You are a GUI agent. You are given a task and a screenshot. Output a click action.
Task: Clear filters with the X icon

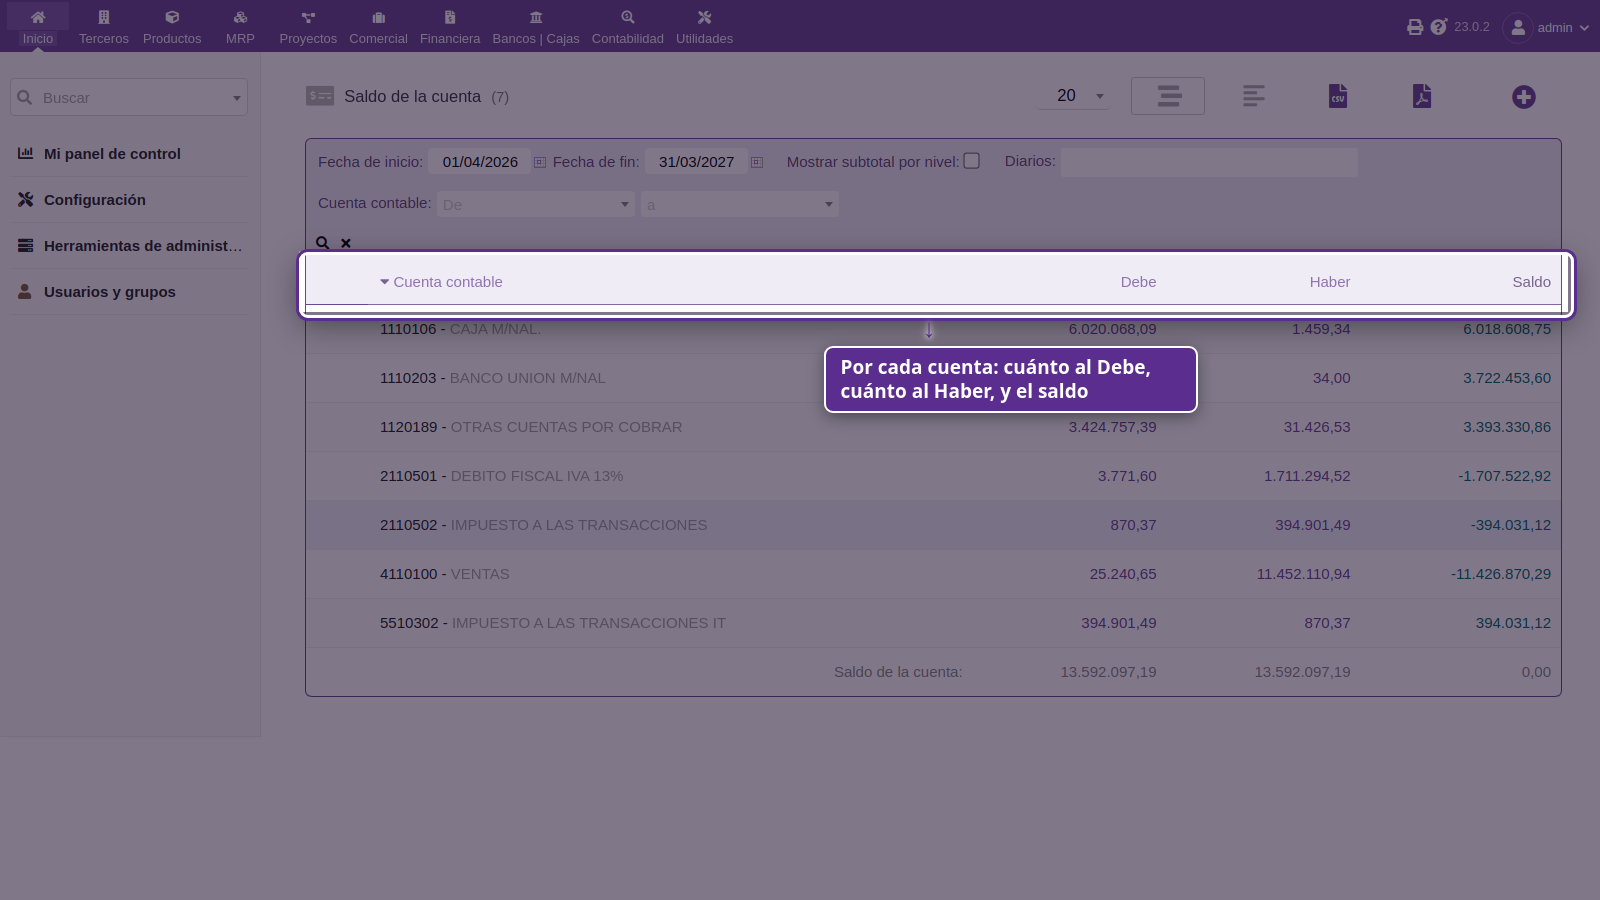(x=346, y=243)
